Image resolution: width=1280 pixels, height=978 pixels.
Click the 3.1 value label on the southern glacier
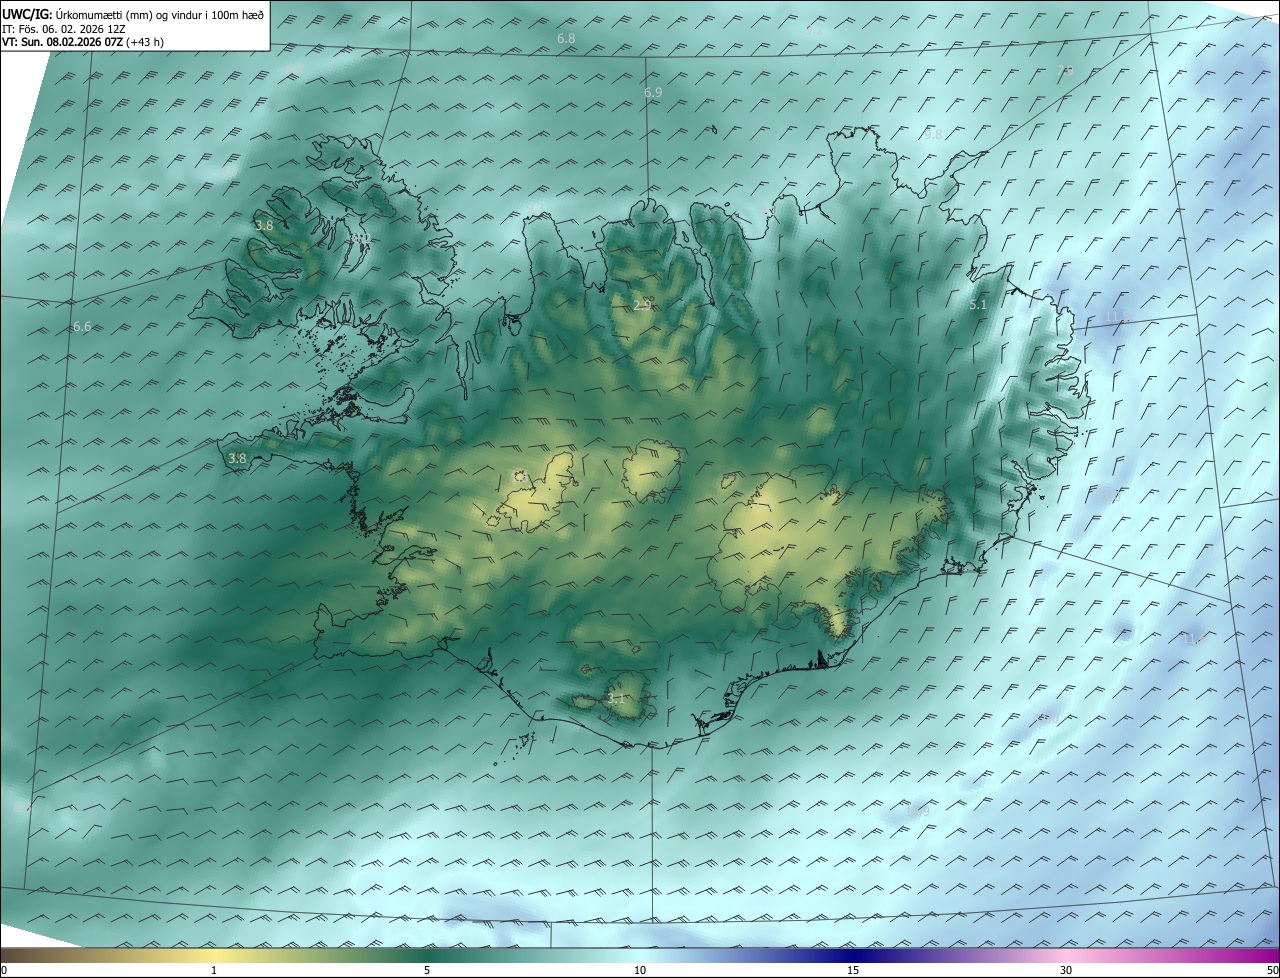click(x=616, y=699)
